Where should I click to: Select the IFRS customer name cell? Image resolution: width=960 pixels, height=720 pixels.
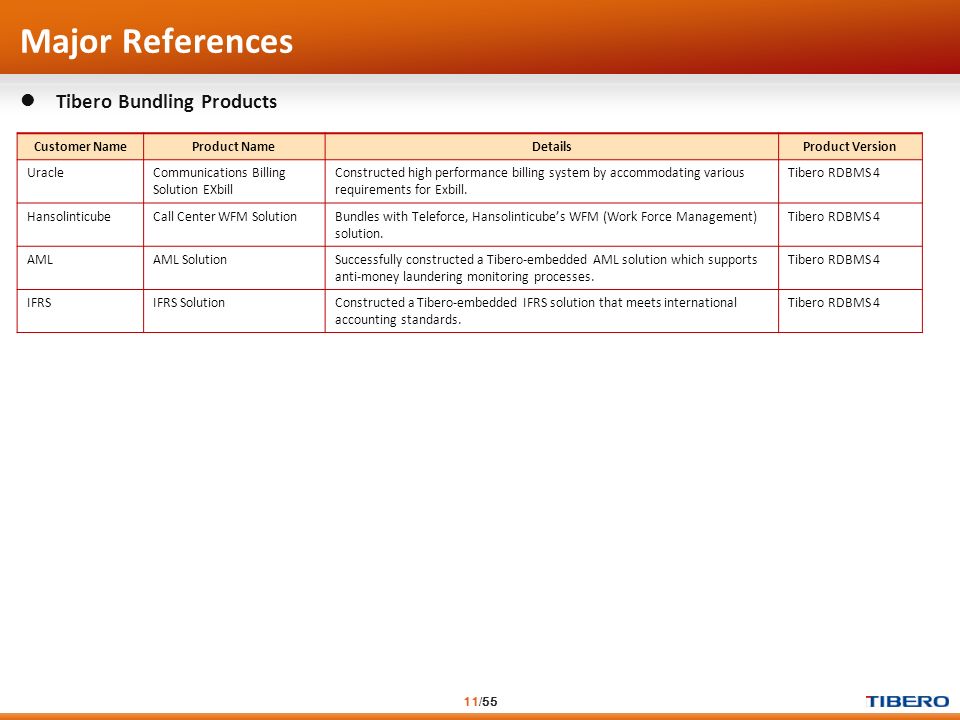tap(80, 311)
